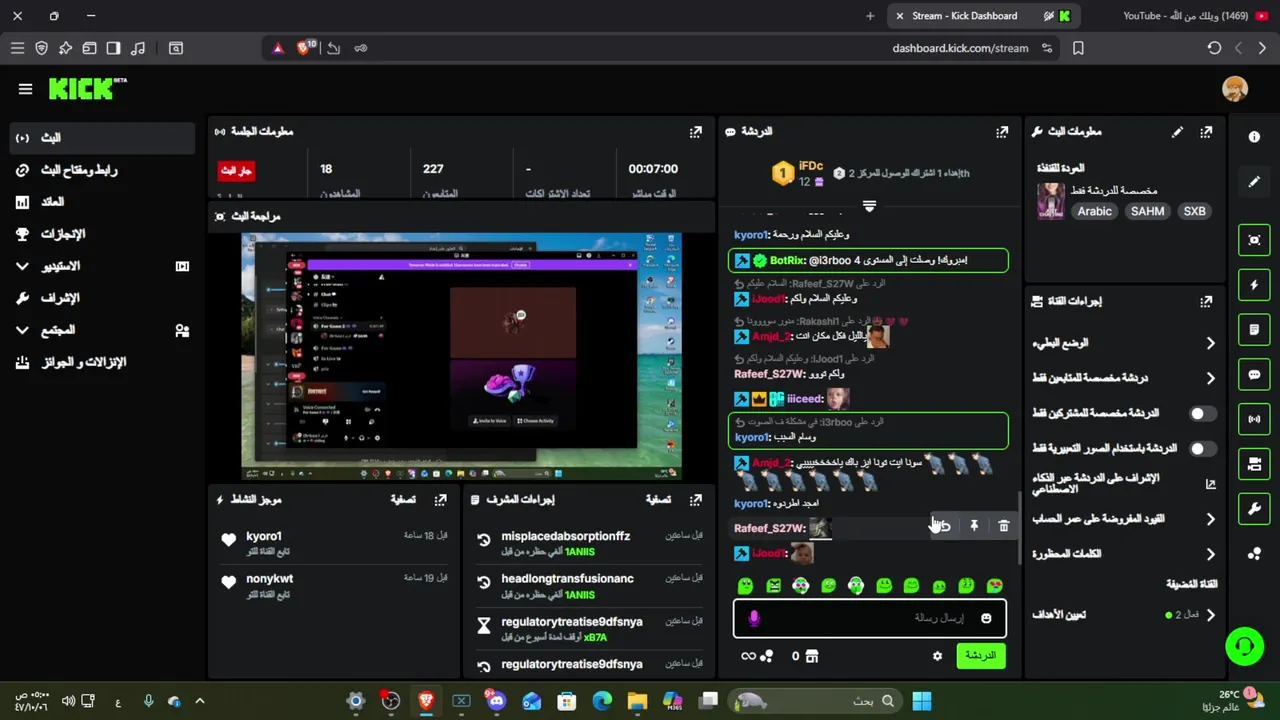Viewport: 1280px width, 720px height.
Task: Select the Stream sidebar item
Action: pos(102,138)
